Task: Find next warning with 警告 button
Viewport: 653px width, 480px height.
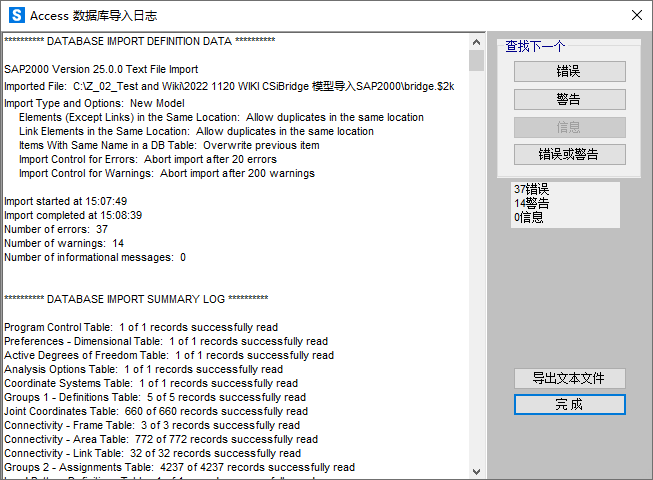Action: click(569, 100)
